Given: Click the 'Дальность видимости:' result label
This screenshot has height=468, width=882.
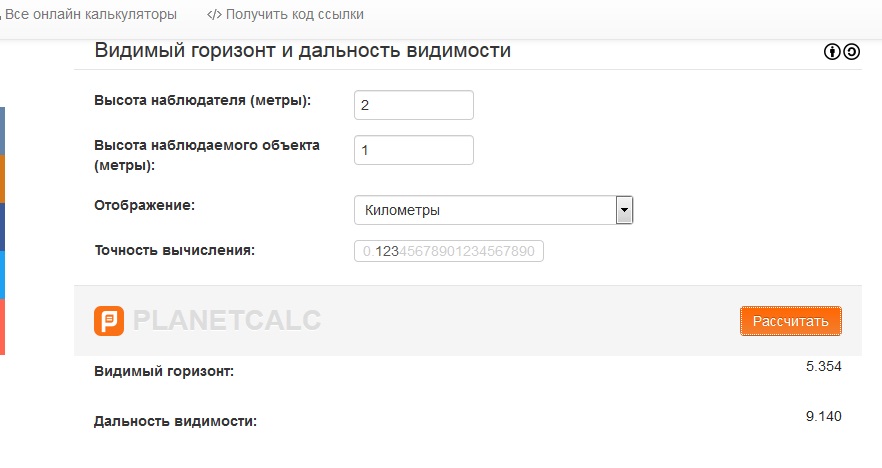Looking at the screenshot, I should click(175, 421).
